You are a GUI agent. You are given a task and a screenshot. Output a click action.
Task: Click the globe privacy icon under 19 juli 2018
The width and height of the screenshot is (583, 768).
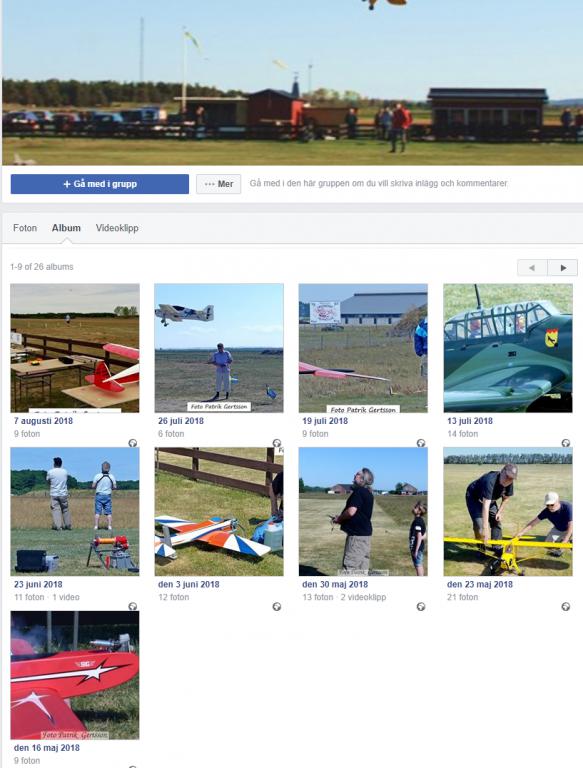click(x=421, y=443)
